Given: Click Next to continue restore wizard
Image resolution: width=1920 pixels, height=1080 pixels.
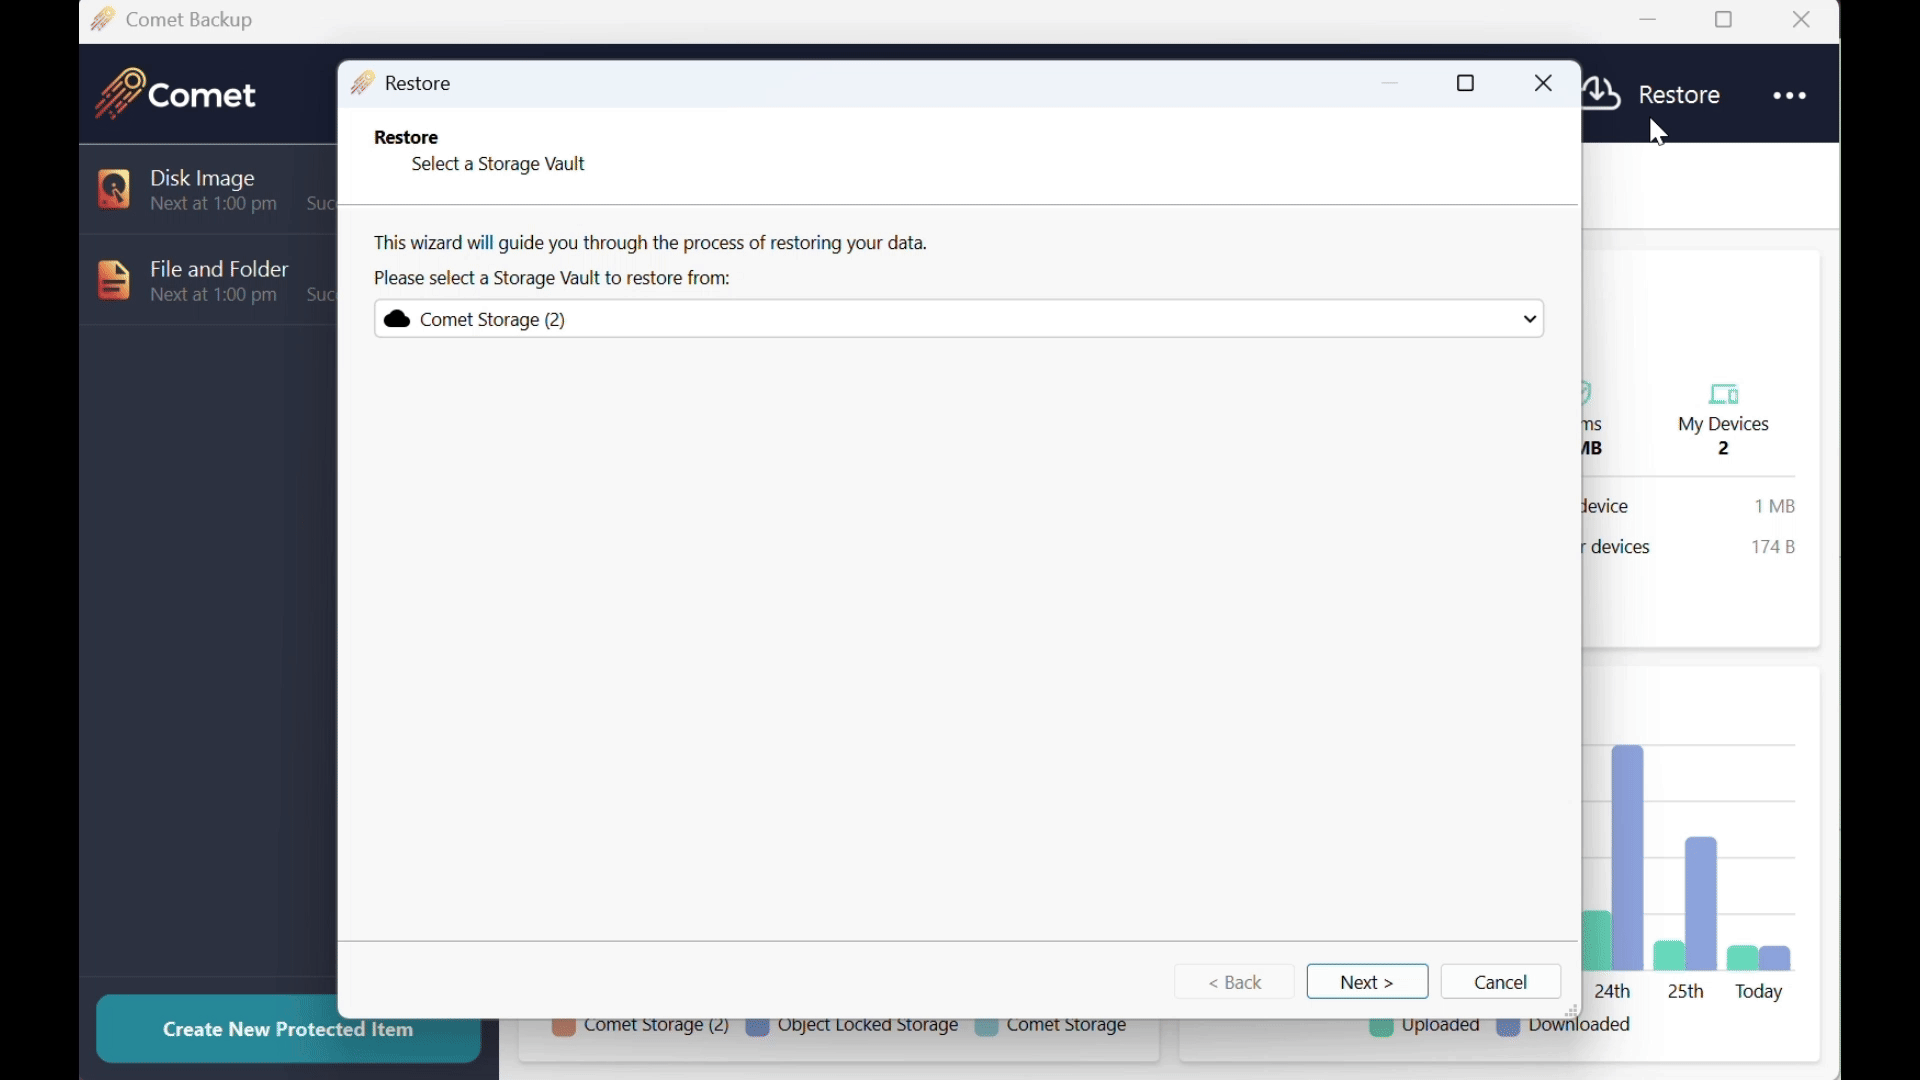Looking at the screenshot, I should [1367, 982].
